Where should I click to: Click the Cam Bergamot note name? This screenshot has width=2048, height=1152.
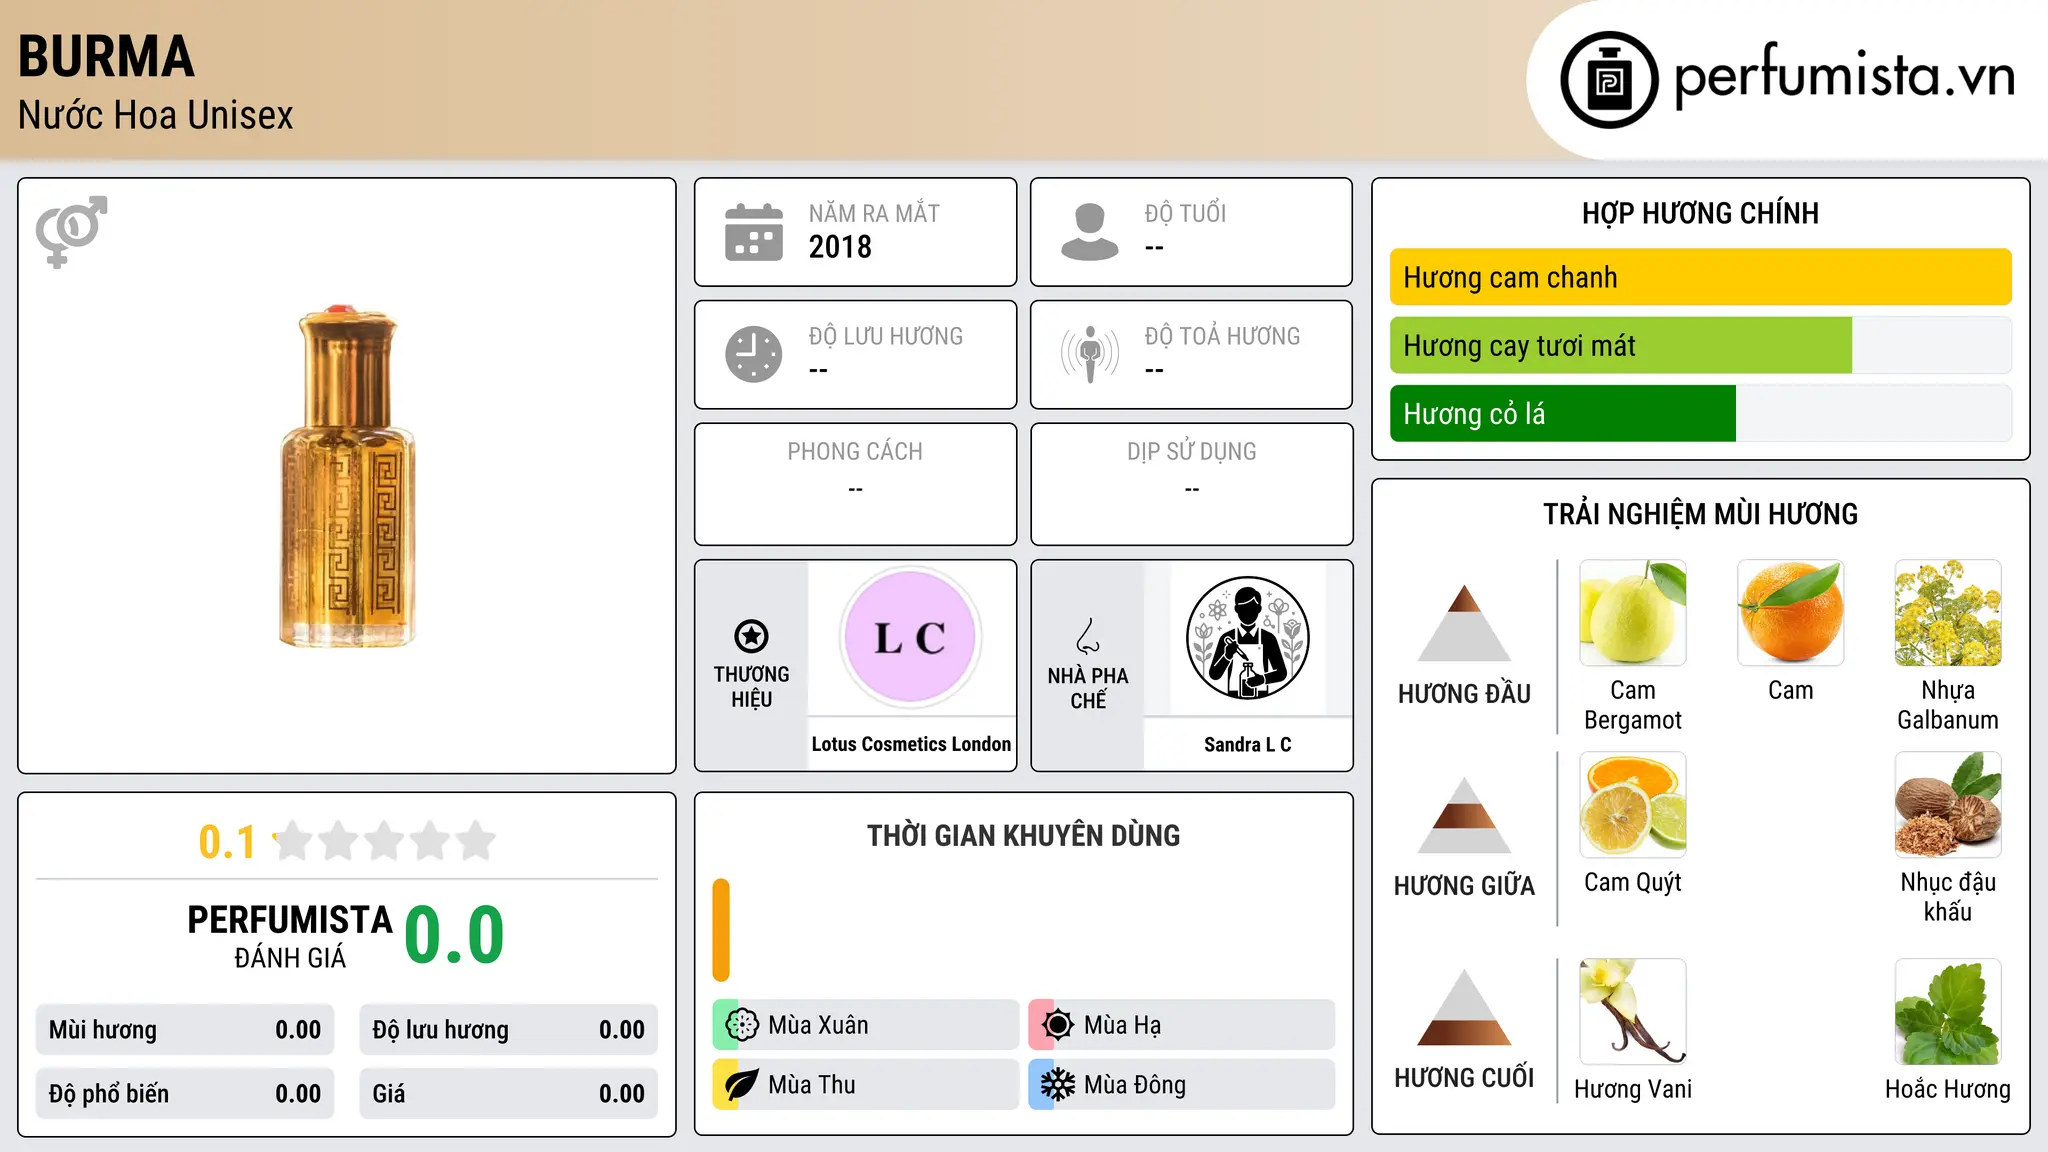click(1633, 705)
